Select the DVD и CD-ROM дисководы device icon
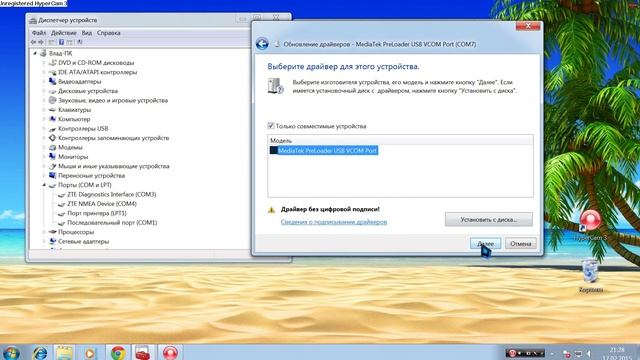This screenshot has height=360, width=640. click(x=52, y=62)
